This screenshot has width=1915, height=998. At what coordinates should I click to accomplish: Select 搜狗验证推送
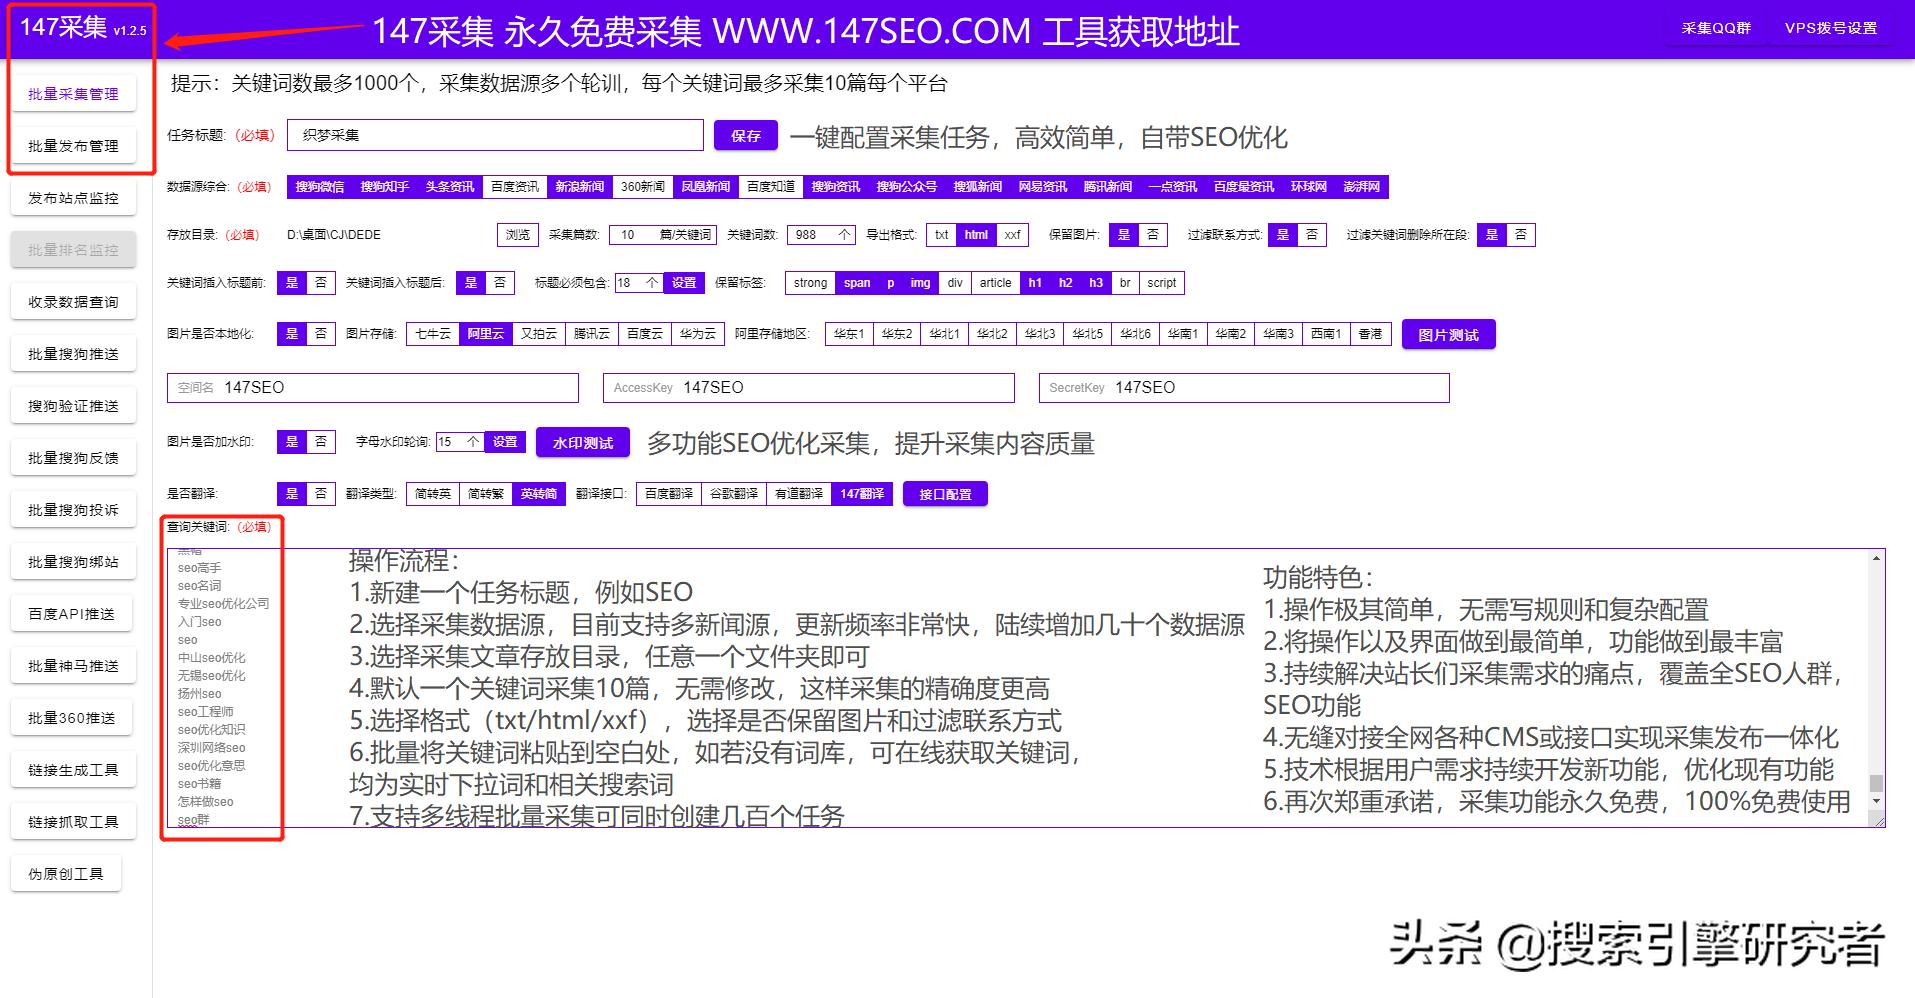point(72,405)
